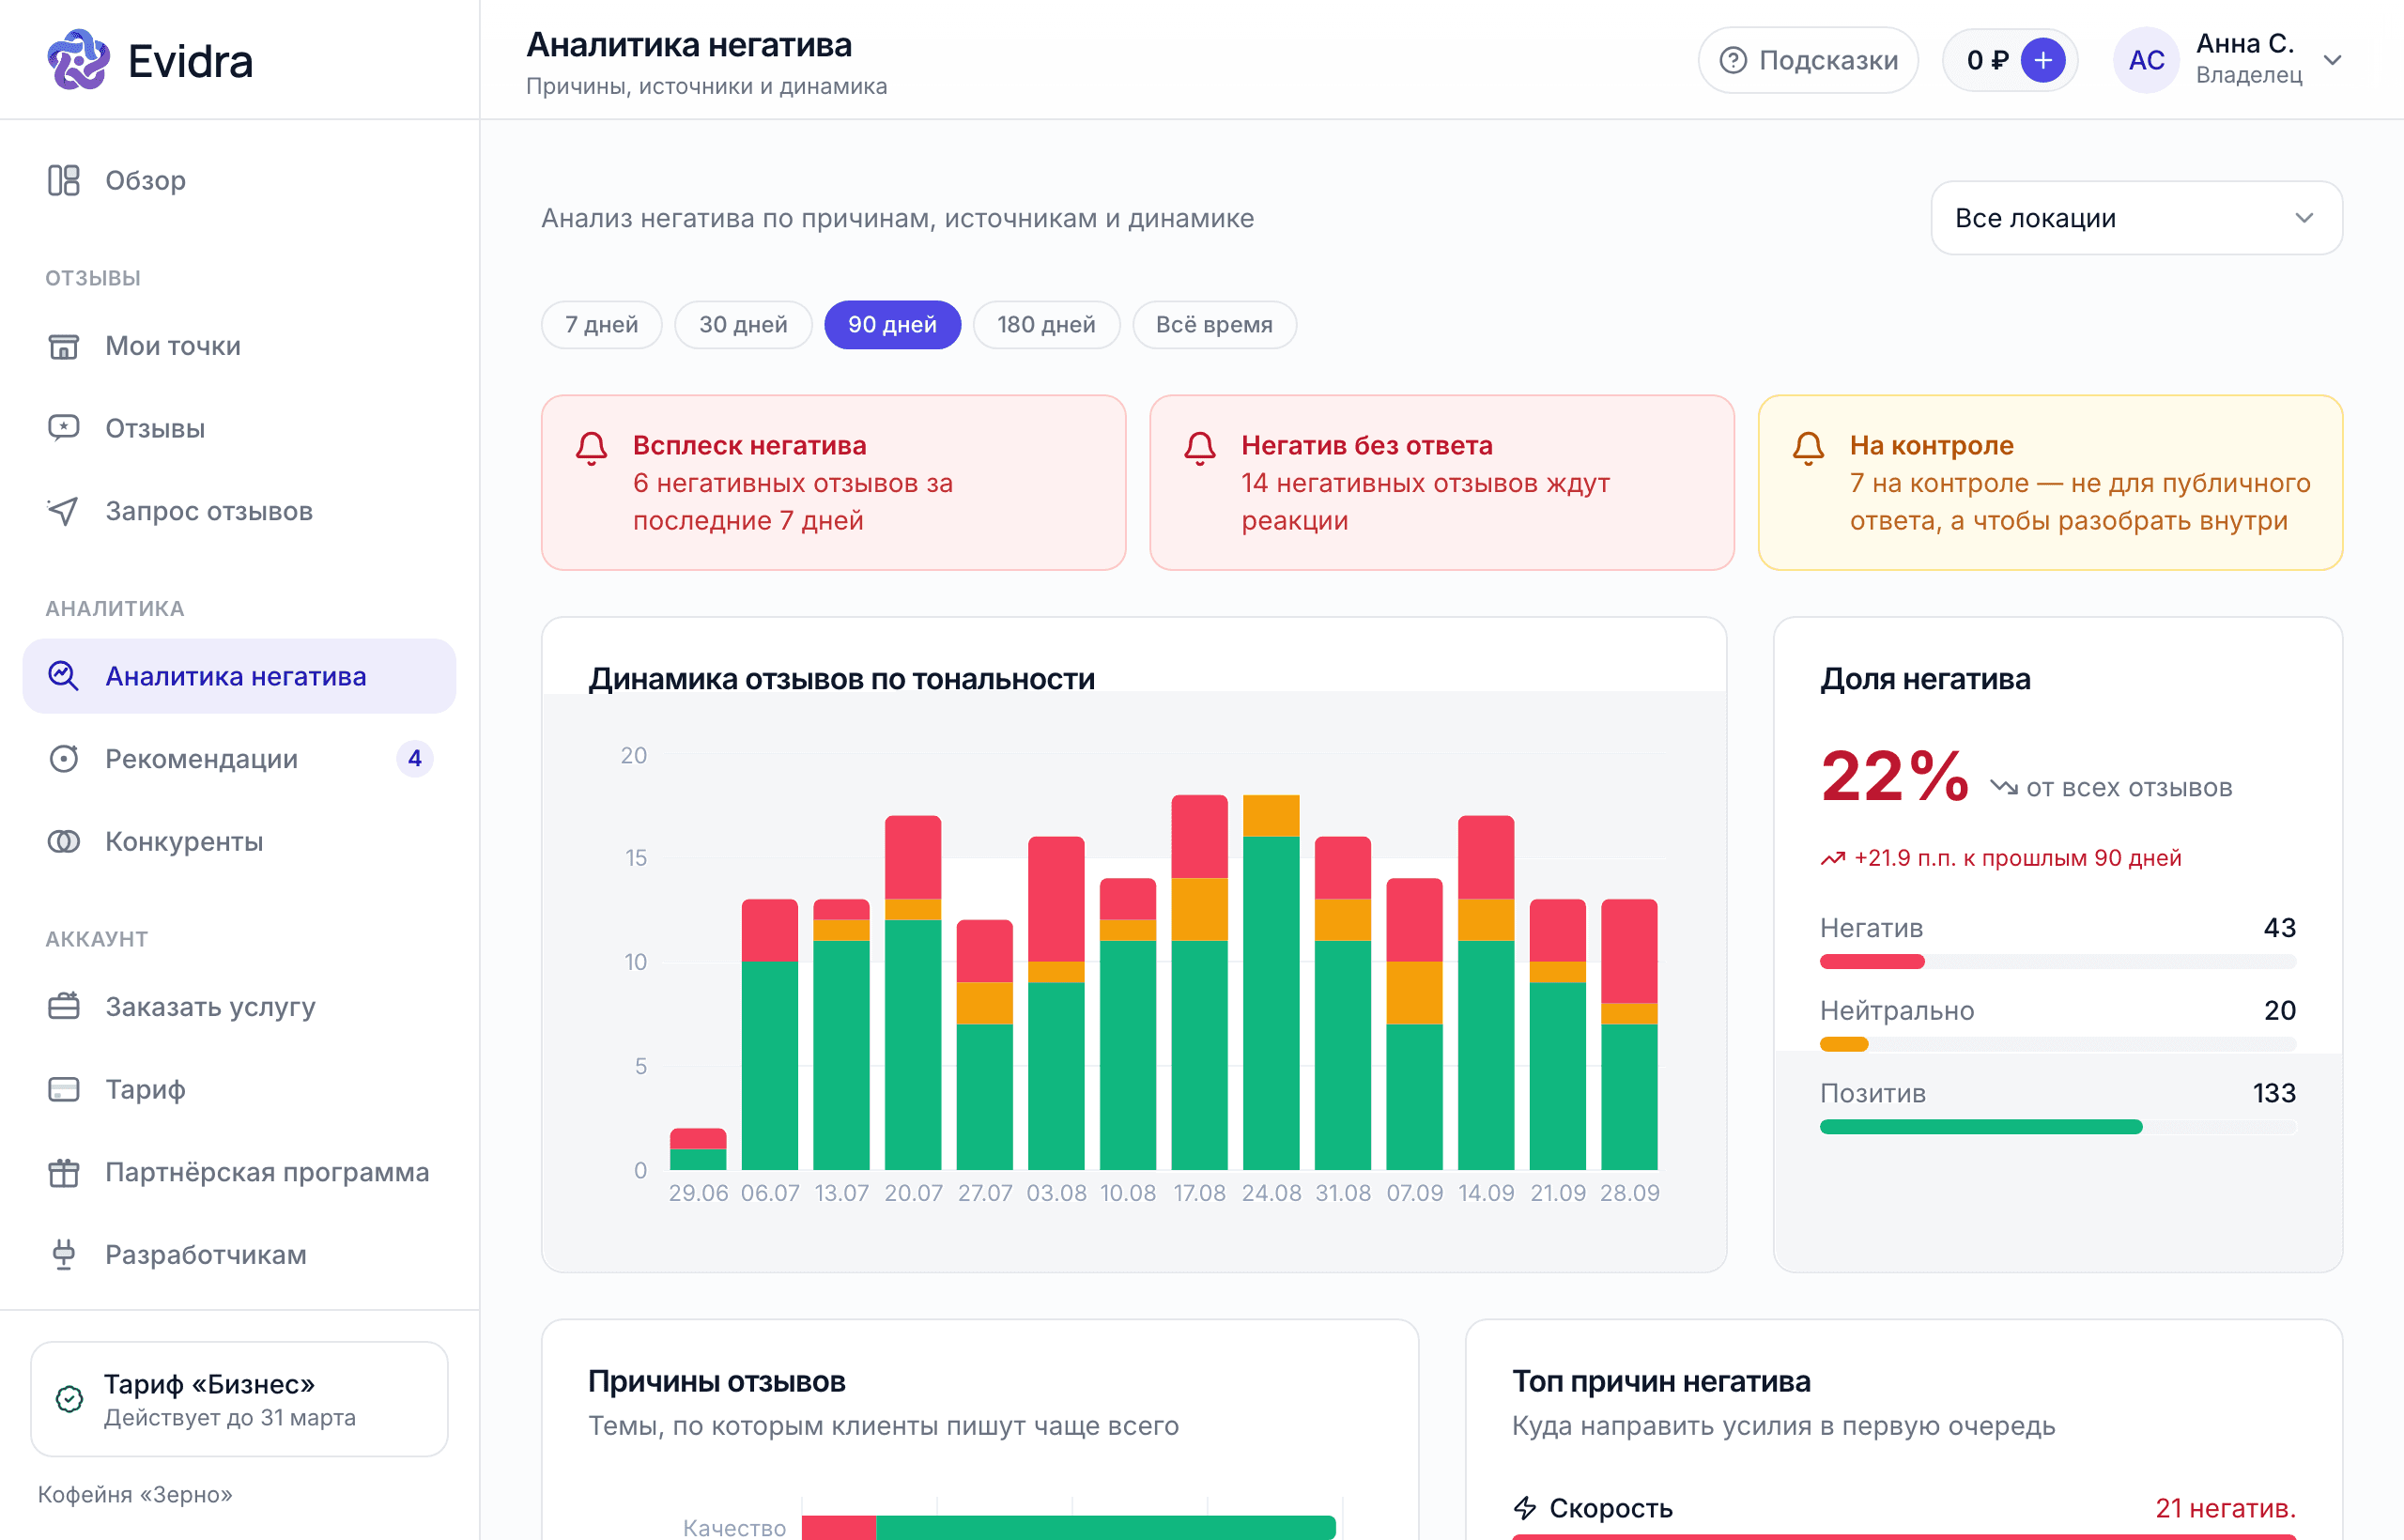The image size is (2404, 1540).
Task: Click bell icon in Всплеск негатива alert
Action: pyautogui.click(x=592, y=448)
